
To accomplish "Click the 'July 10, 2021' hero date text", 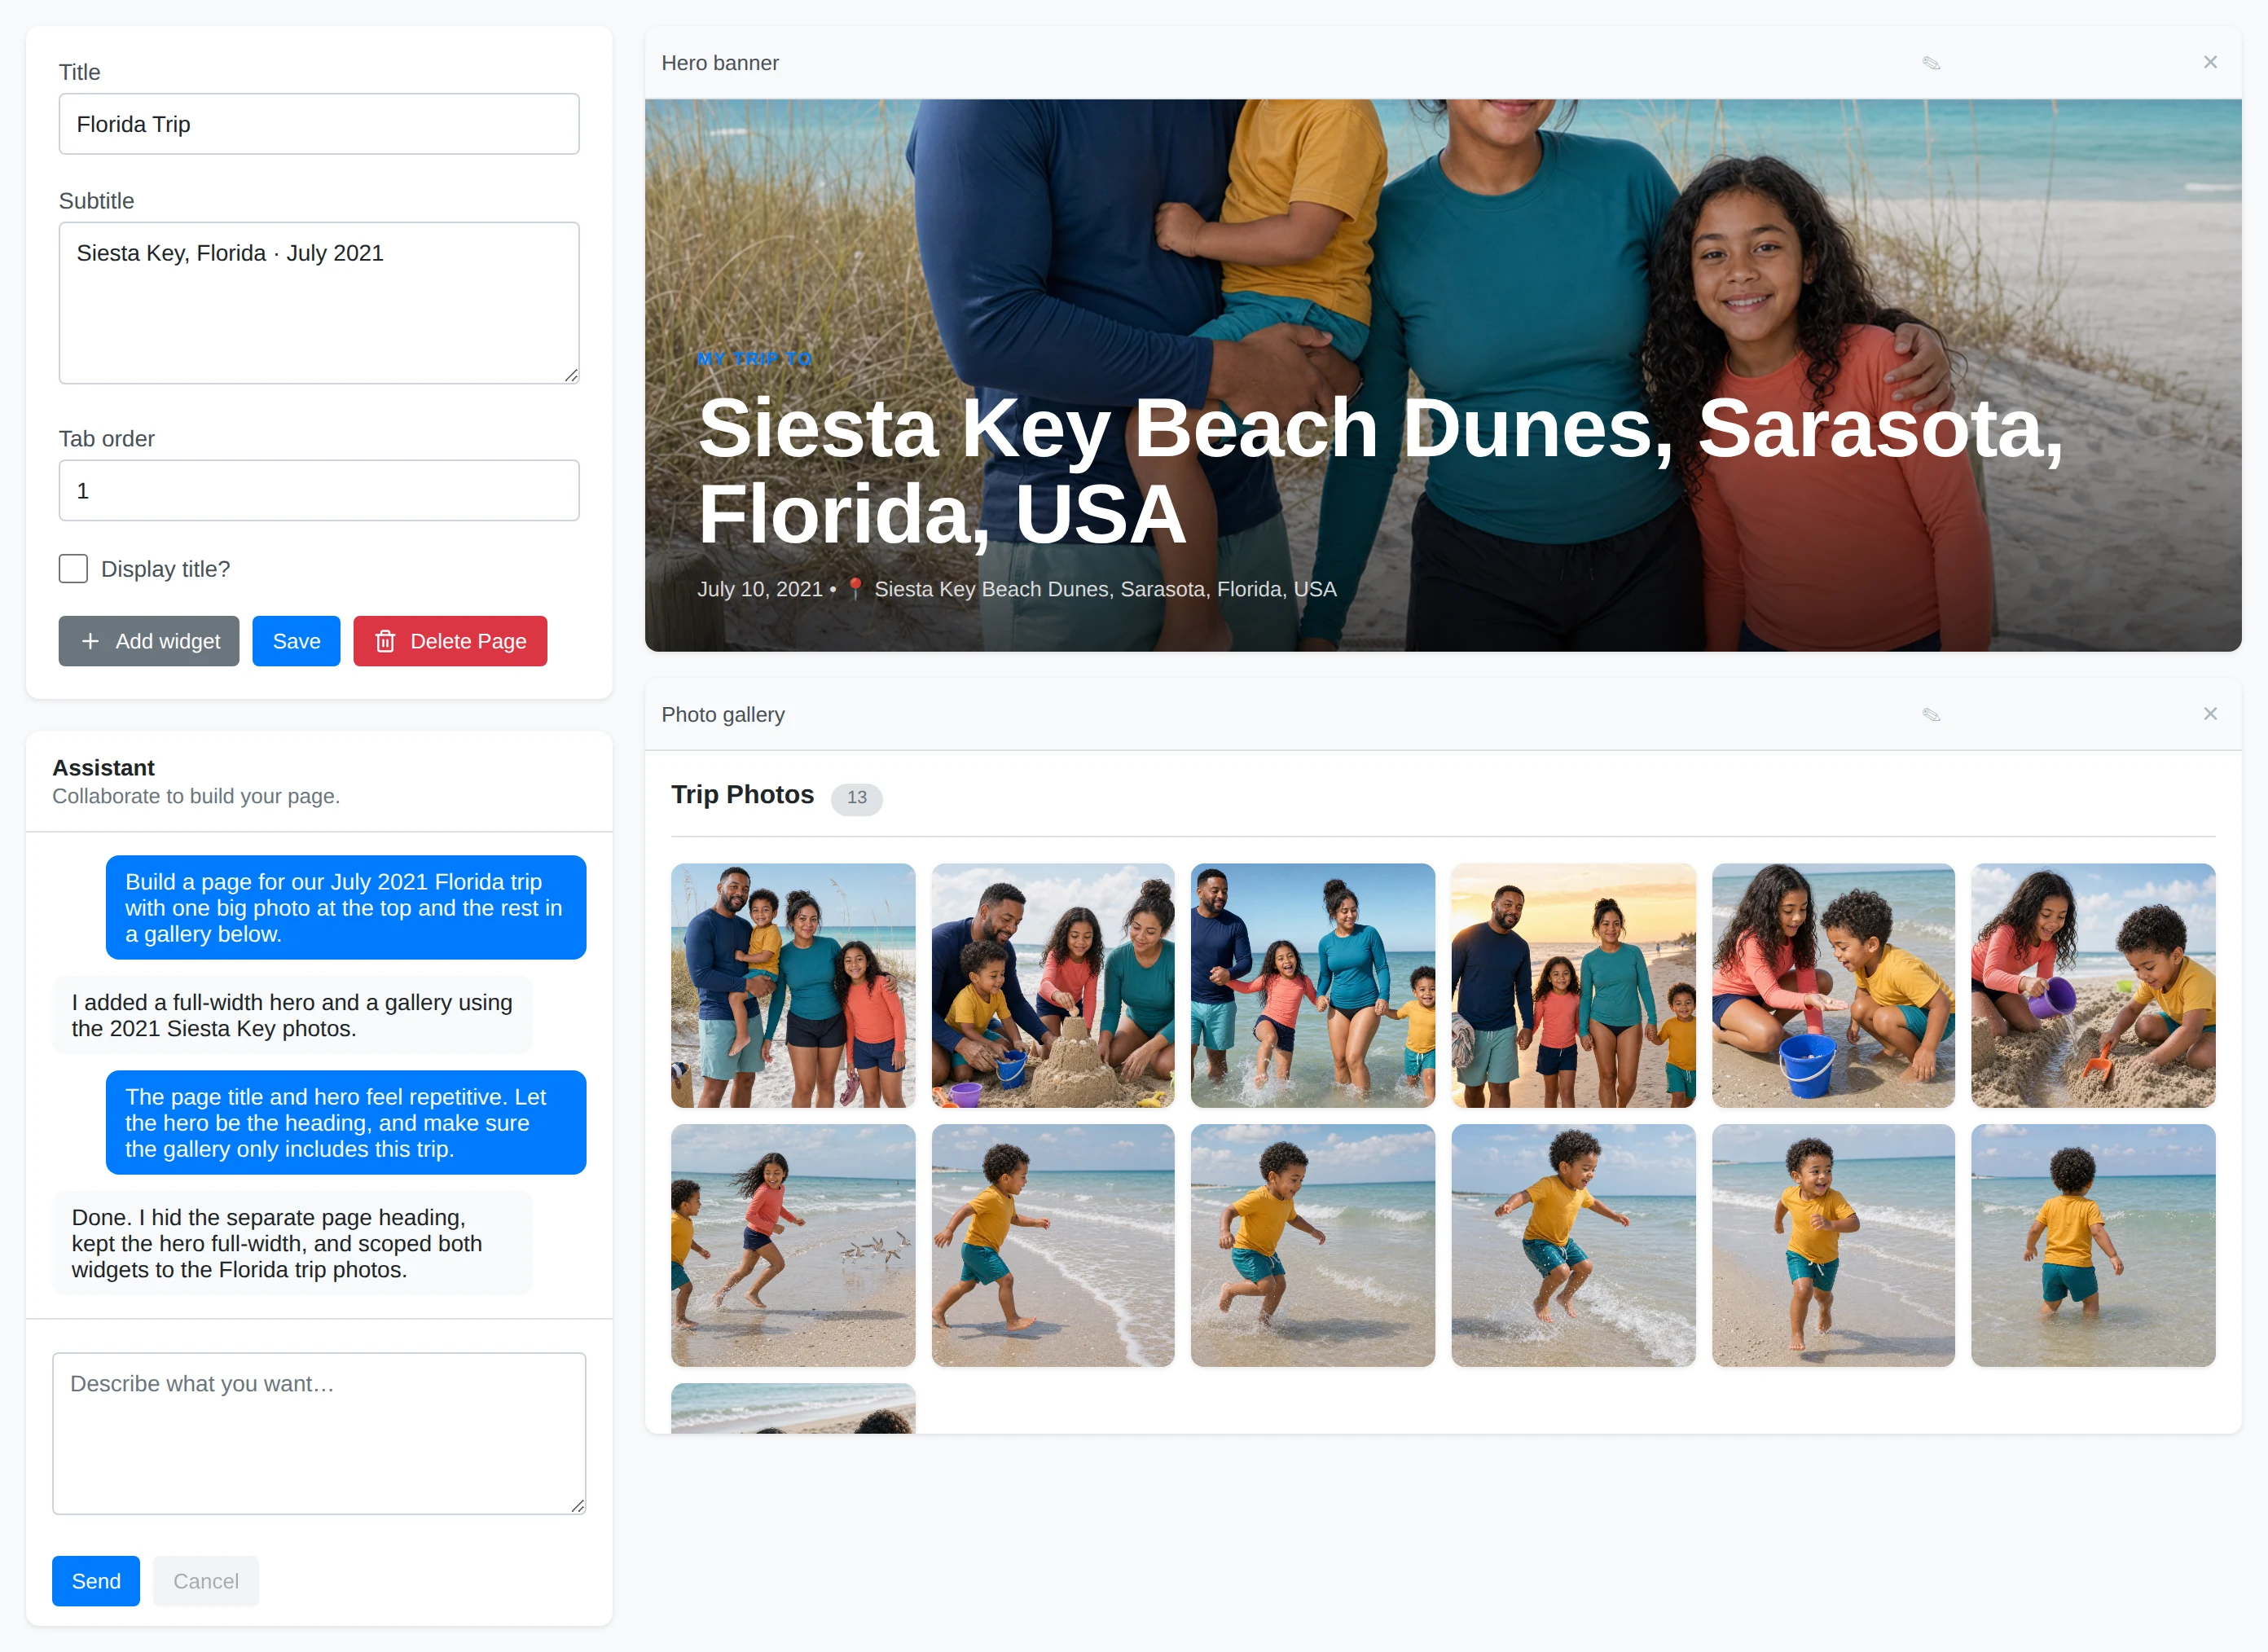I will click(760, 589).
